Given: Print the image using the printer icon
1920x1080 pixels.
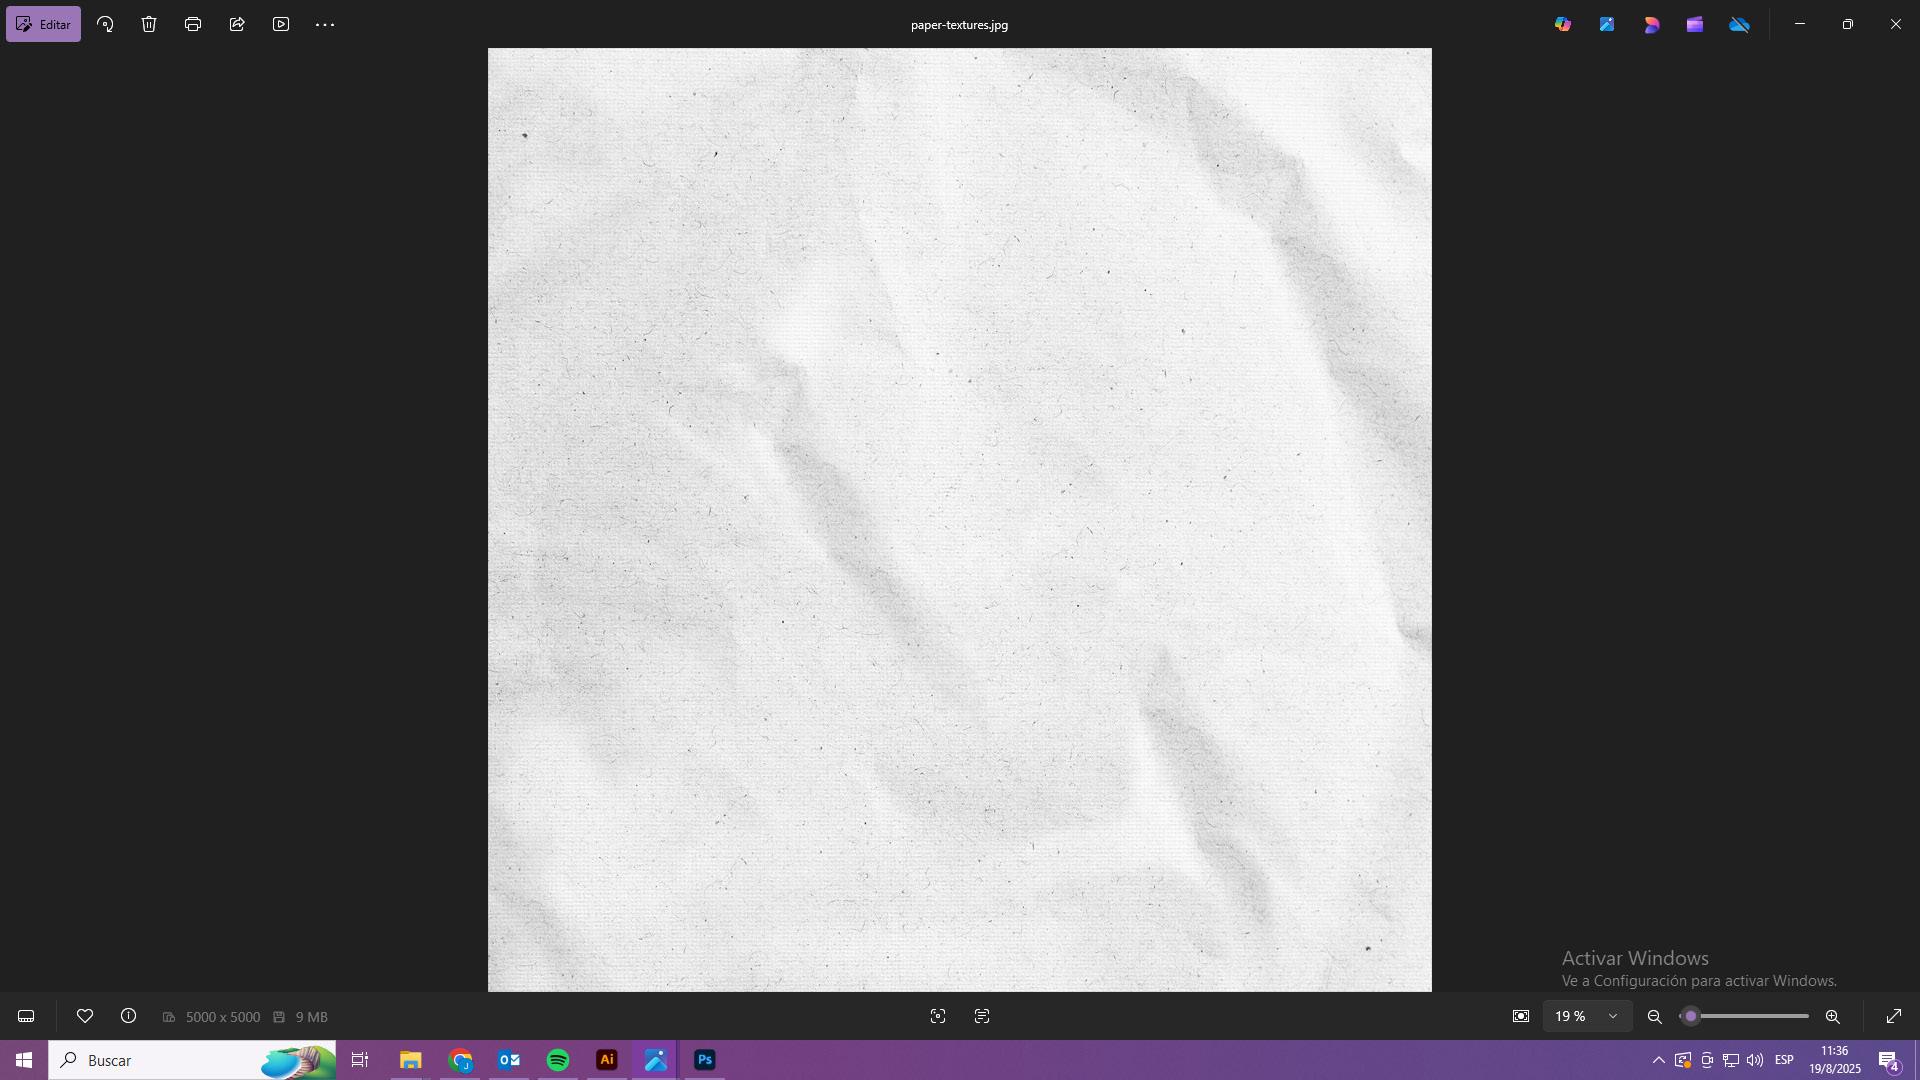Looking at the screenshot, I should point(193,24).
